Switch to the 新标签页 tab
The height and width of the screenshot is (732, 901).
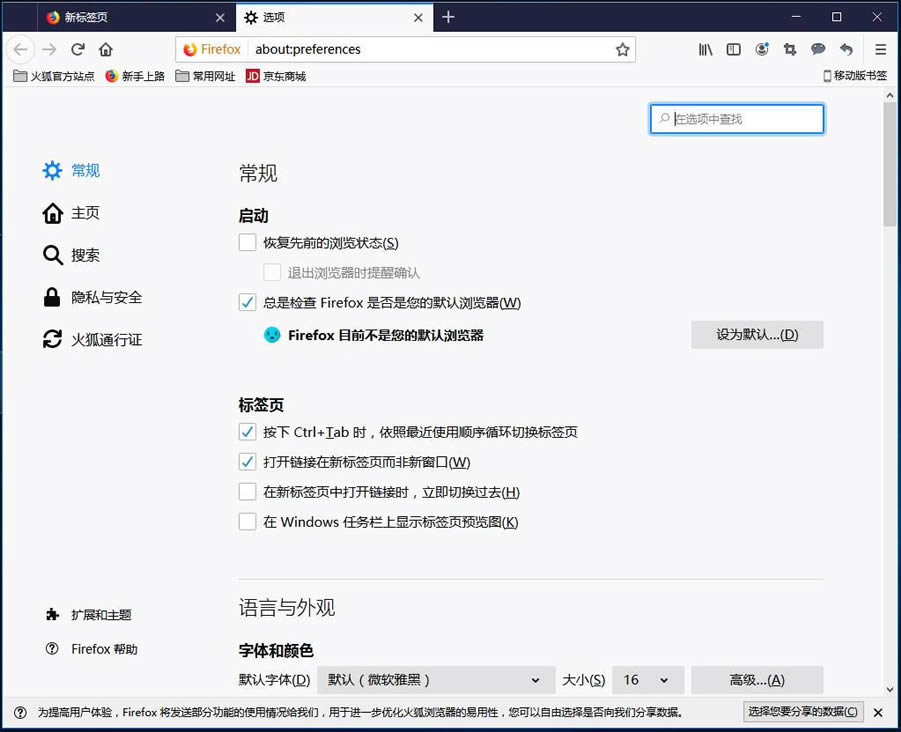[135, 17]
